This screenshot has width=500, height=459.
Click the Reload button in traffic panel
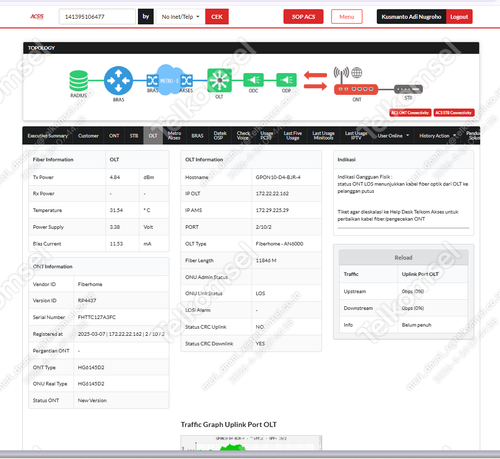(403, 257)
